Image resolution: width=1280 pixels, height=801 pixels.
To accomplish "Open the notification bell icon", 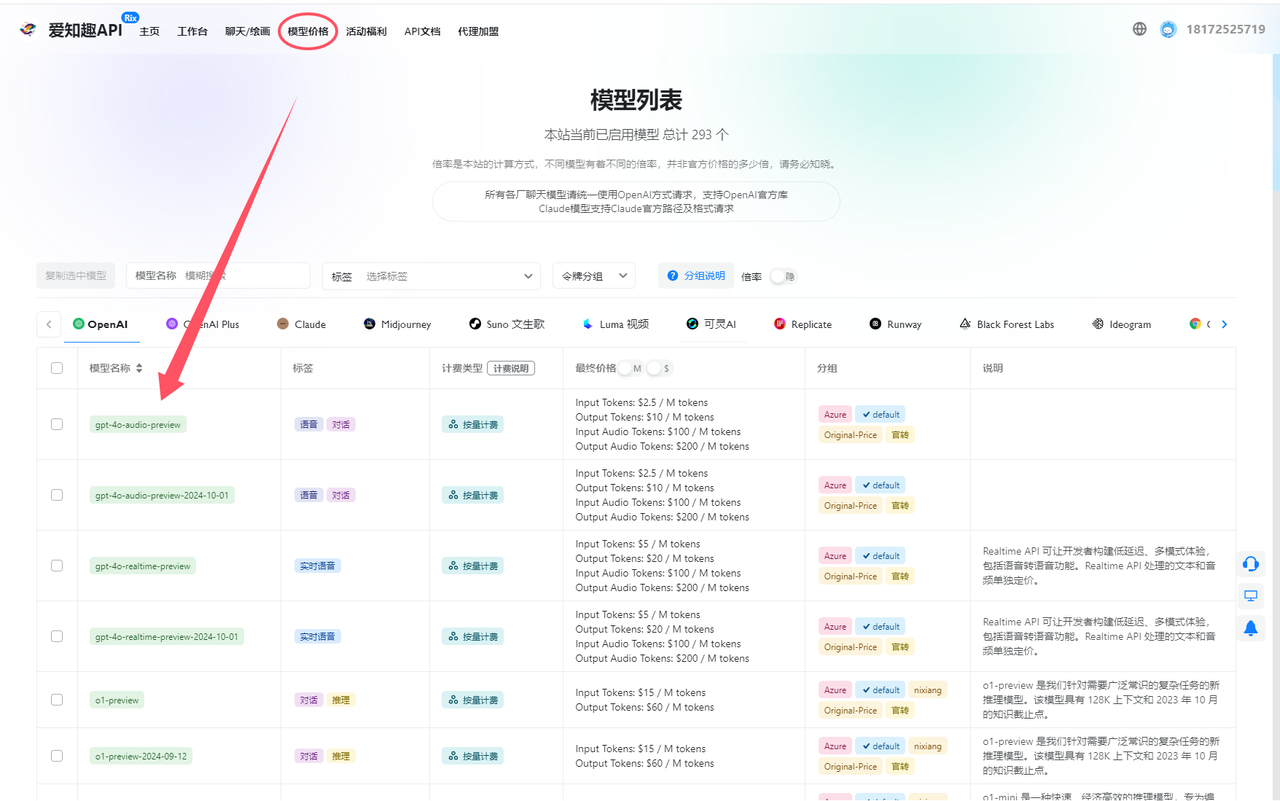I will click(1250, 628).
